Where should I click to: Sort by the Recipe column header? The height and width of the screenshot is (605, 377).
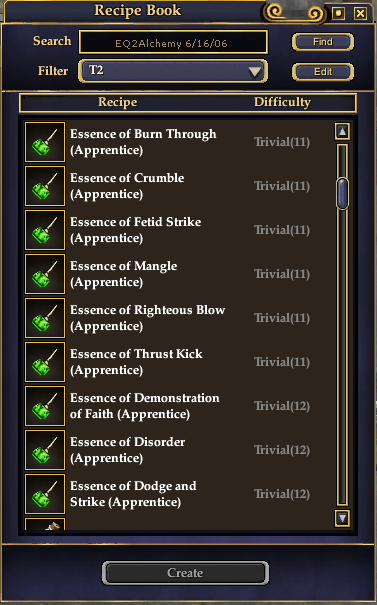(118, 102)
